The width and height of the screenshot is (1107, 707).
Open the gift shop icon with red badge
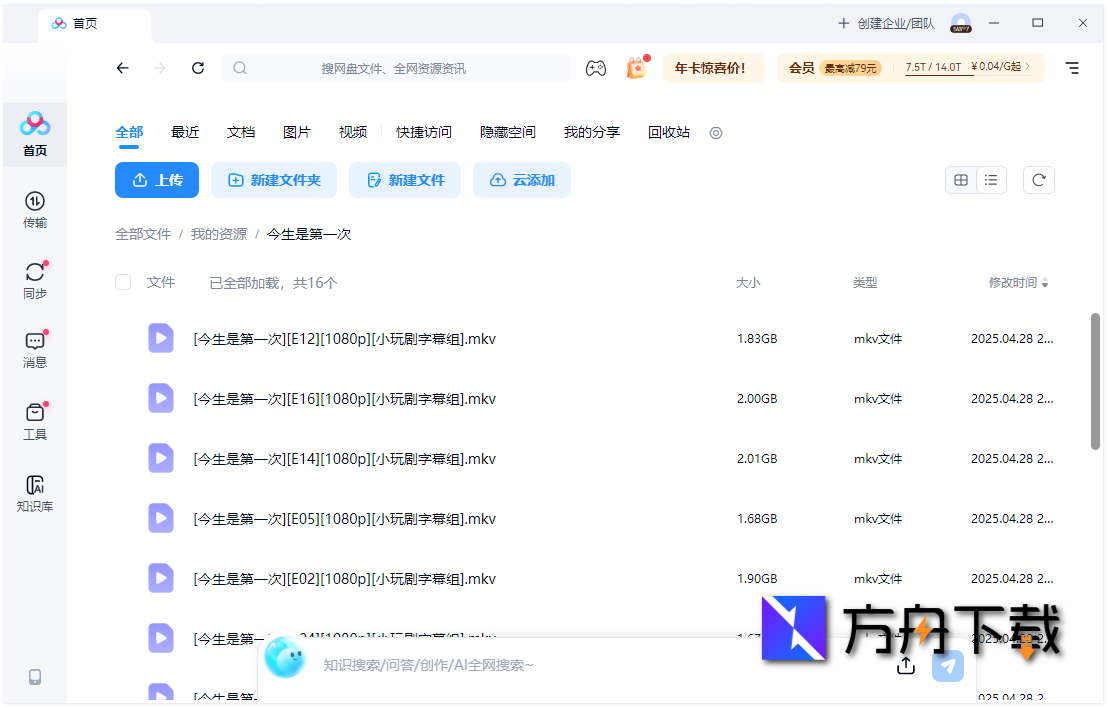coord(637,68)
